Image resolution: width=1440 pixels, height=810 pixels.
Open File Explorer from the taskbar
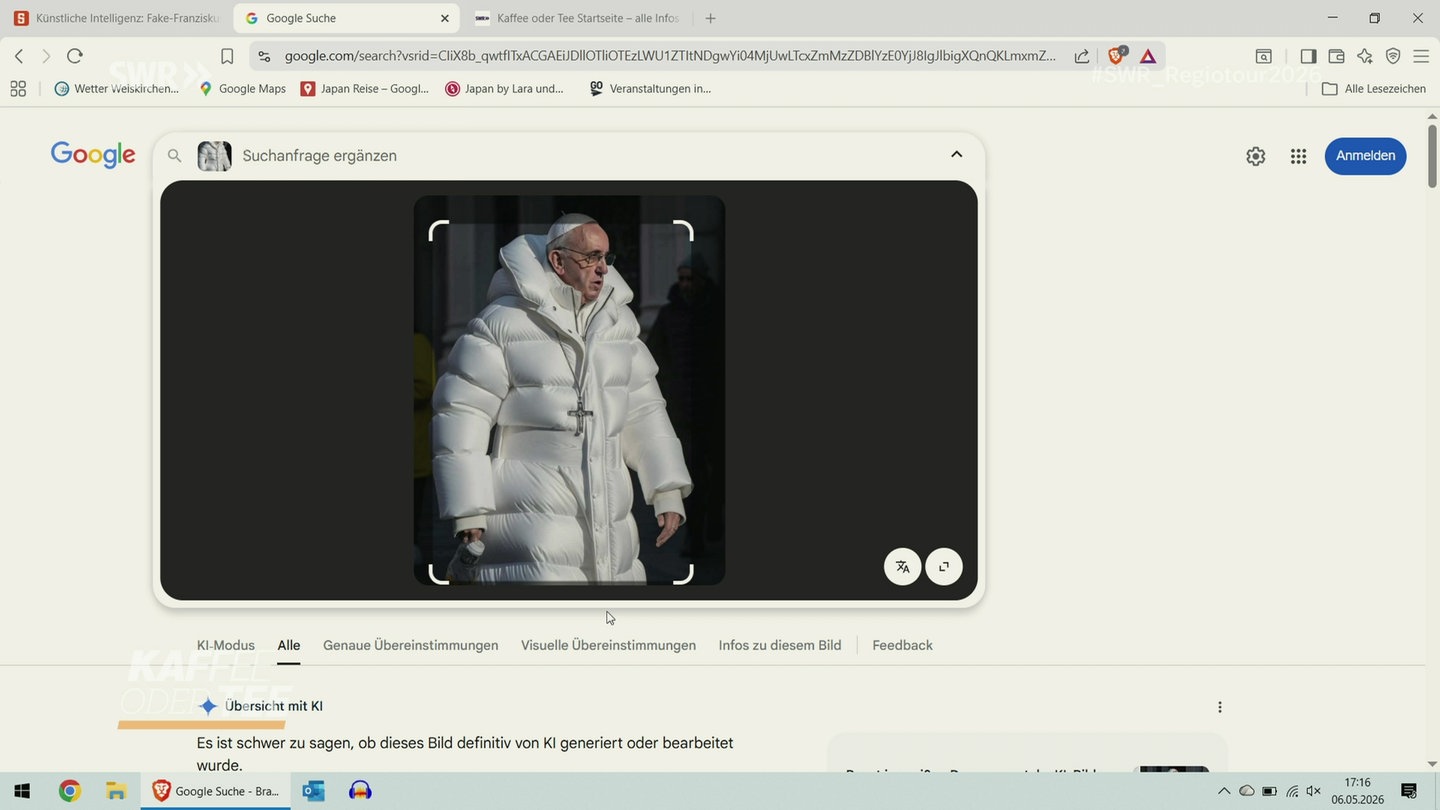pos(115,791)
